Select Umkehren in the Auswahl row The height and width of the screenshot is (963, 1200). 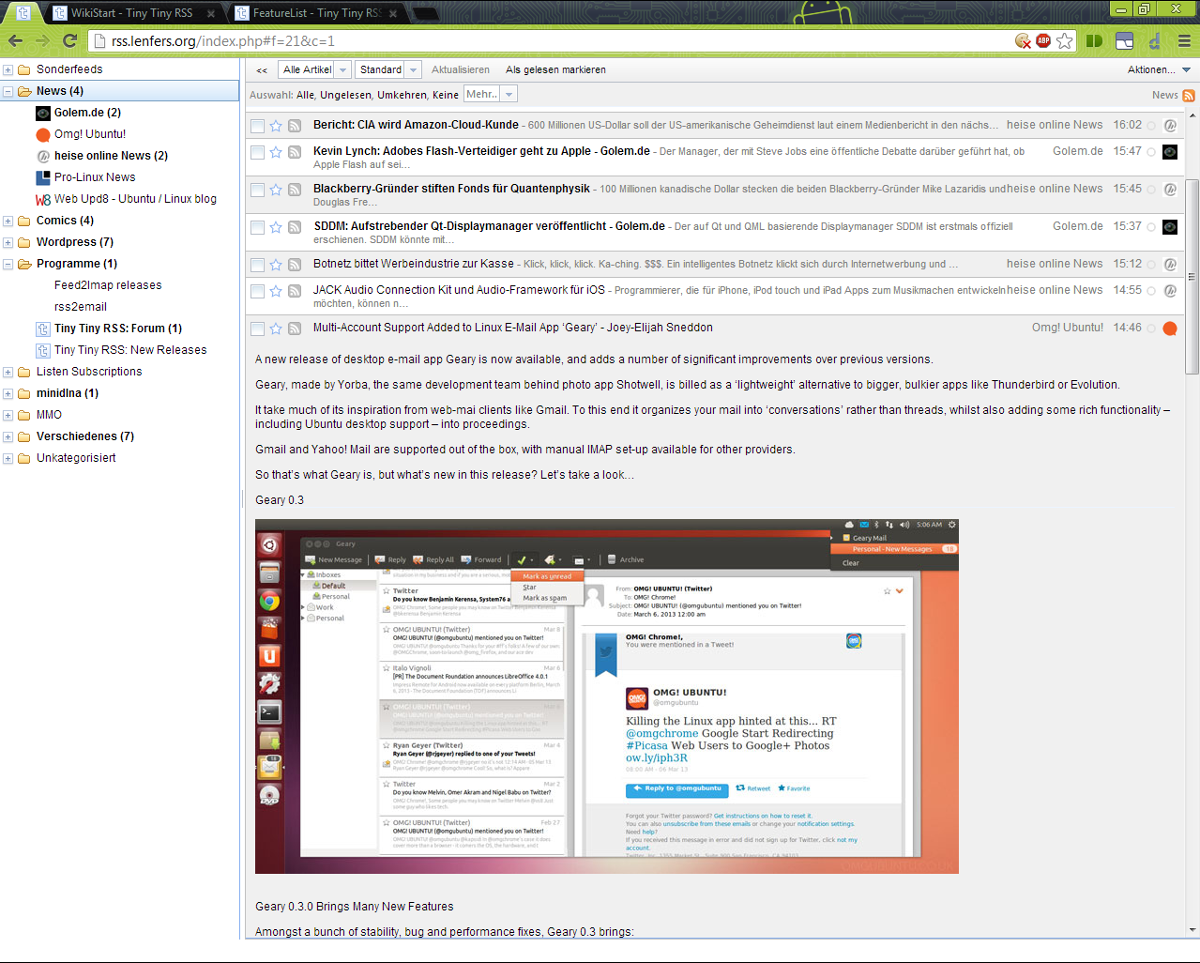[400, 95]
